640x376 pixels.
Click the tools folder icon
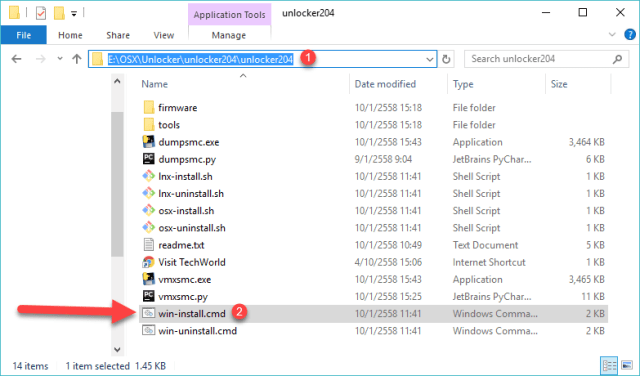tap(149, 125)
